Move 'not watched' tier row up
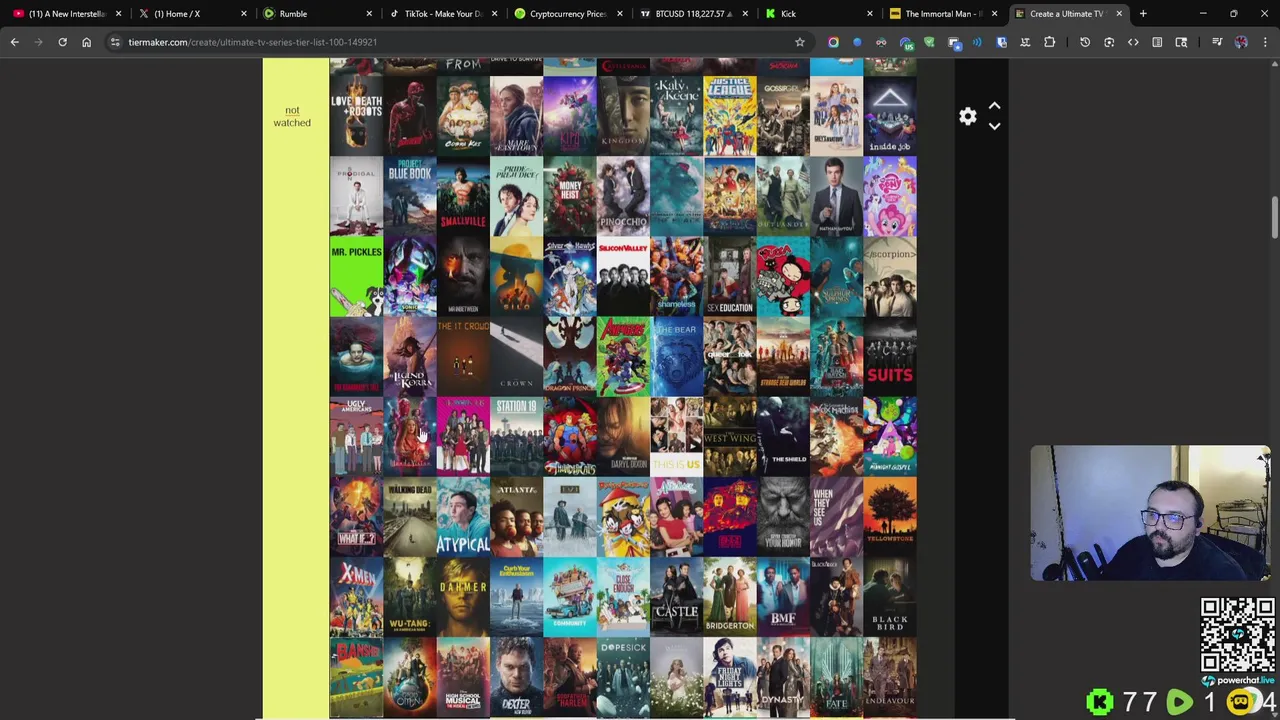This screenshot has height=720, width=1280. 994,106
